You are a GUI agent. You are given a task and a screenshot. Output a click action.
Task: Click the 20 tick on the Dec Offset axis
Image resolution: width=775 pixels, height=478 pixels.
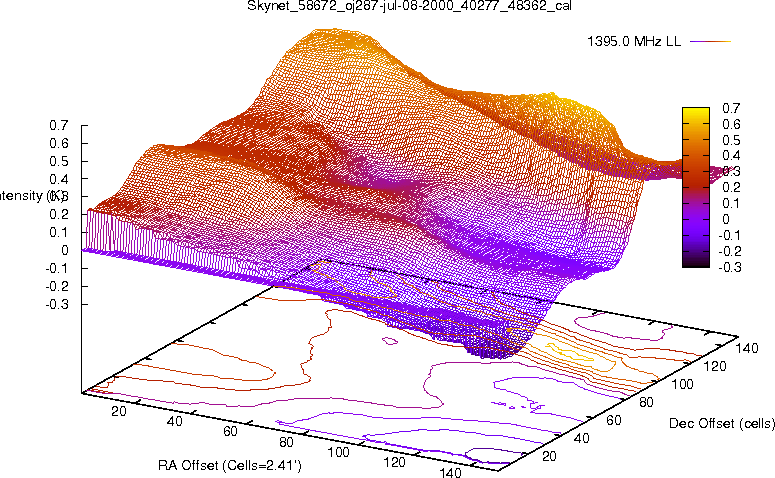[x=549, y=456]
